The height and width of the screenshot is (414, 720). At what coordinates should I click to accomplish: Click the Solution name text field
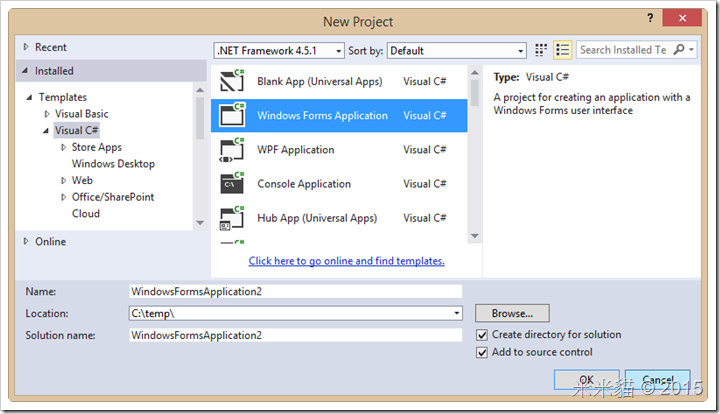(295, 335)
